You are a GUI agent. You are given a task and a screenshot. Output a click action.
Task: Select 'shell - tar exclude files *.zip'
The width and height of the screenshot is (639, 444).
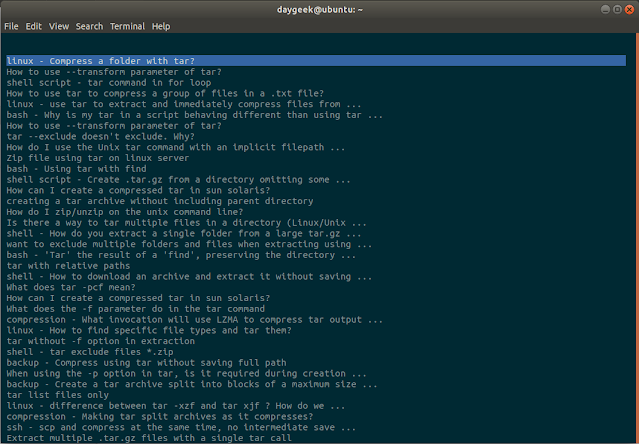90,352
